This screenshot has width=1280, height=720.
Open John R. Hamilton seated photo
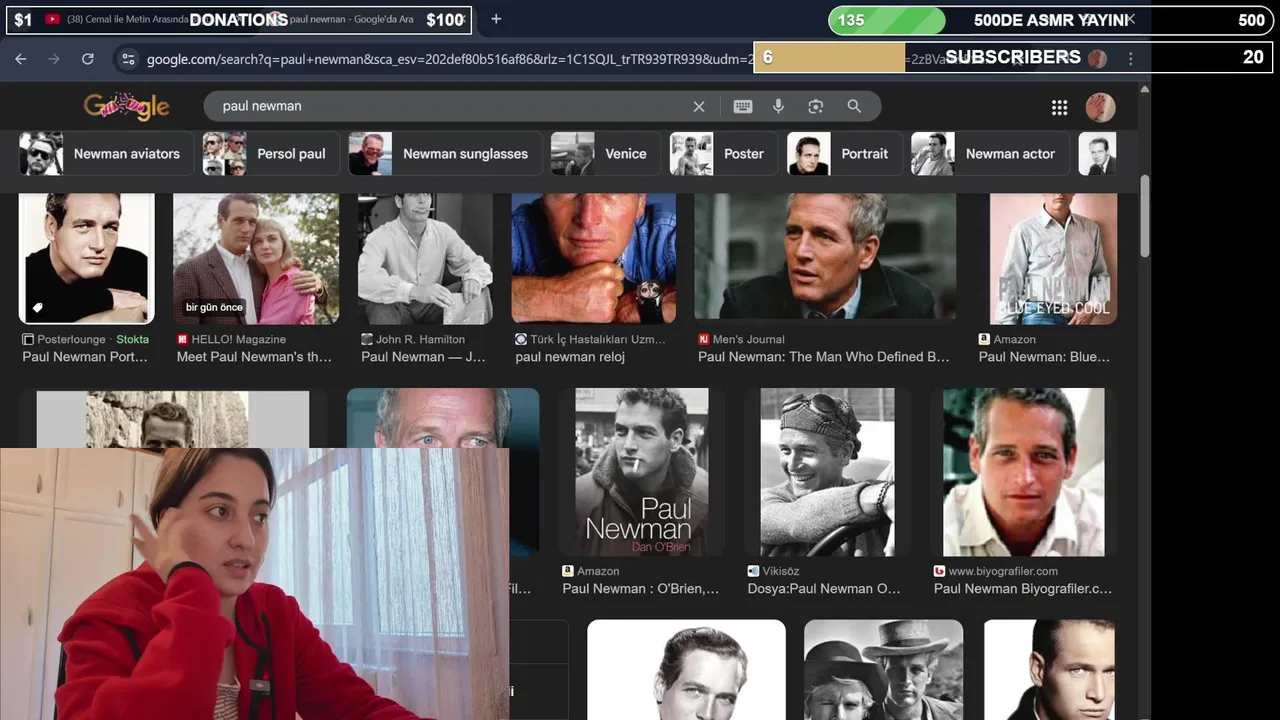tap(425, 259)
